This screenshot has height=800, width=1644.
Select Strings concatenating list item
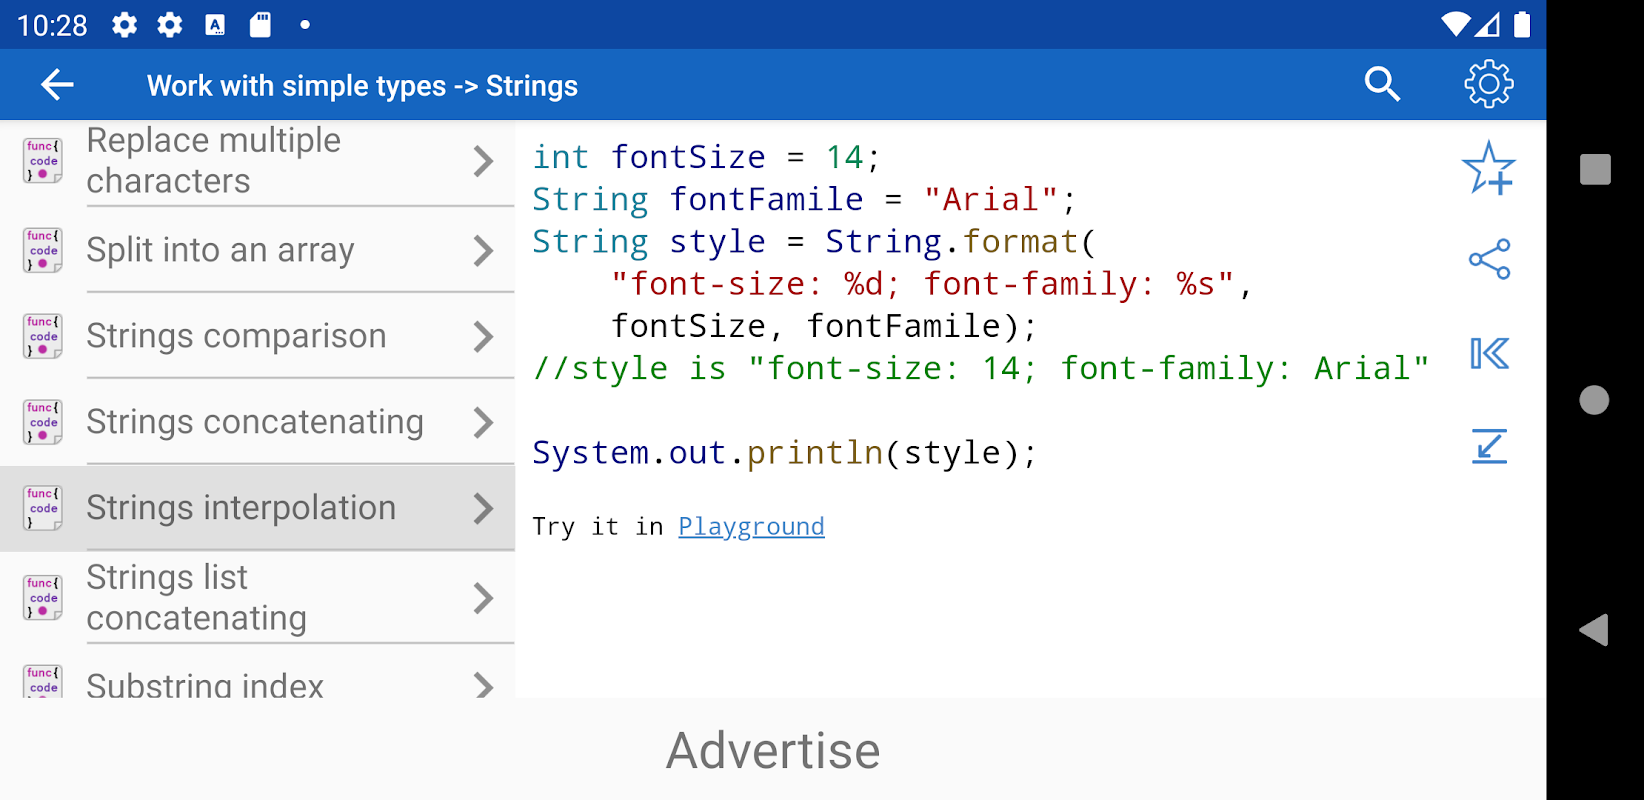(x=255, y=422)
